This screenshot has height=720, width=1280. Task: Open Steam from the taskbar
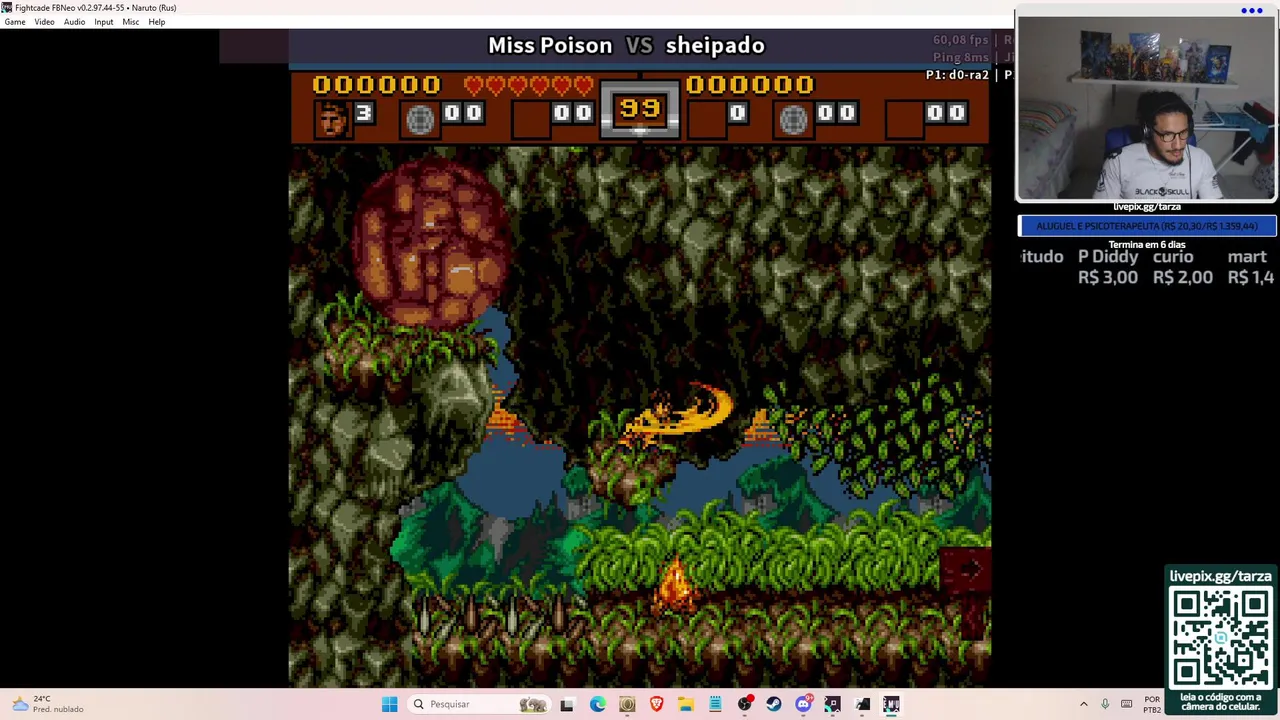pyautogui.click(x=774, y=704)
